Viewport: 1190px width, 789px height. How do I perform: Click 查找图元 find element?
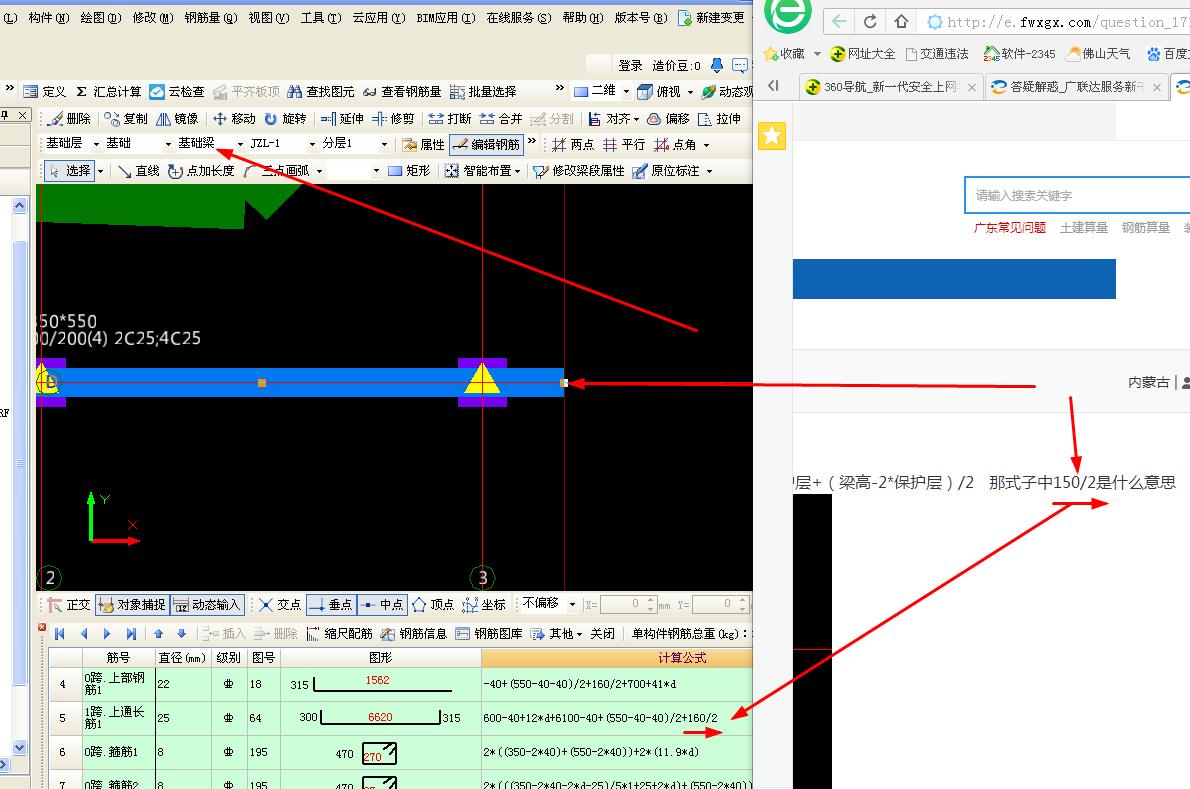tap(321, 92)
